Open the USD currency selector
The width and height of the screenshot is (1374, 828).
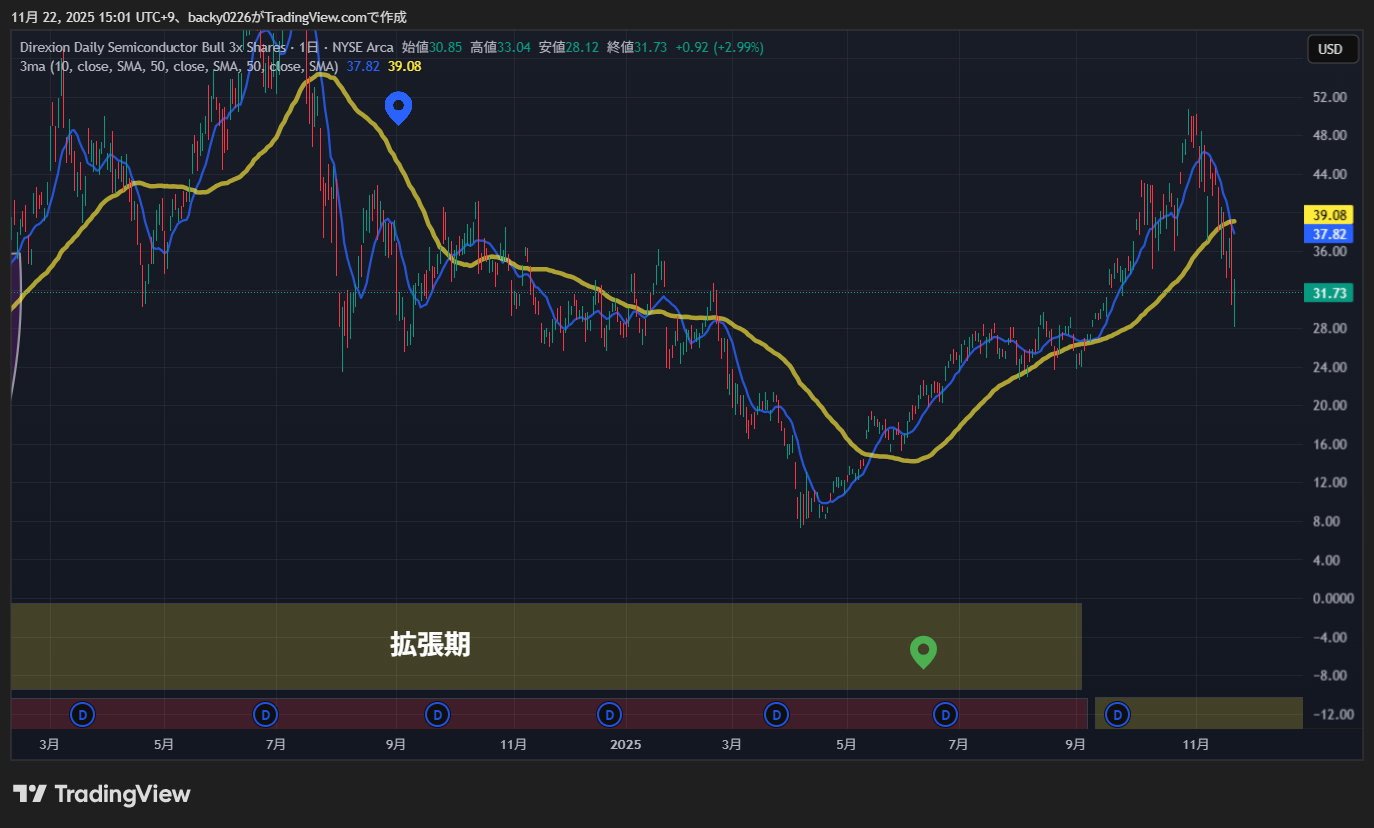pyautogui.click(x=1331, y=49)
